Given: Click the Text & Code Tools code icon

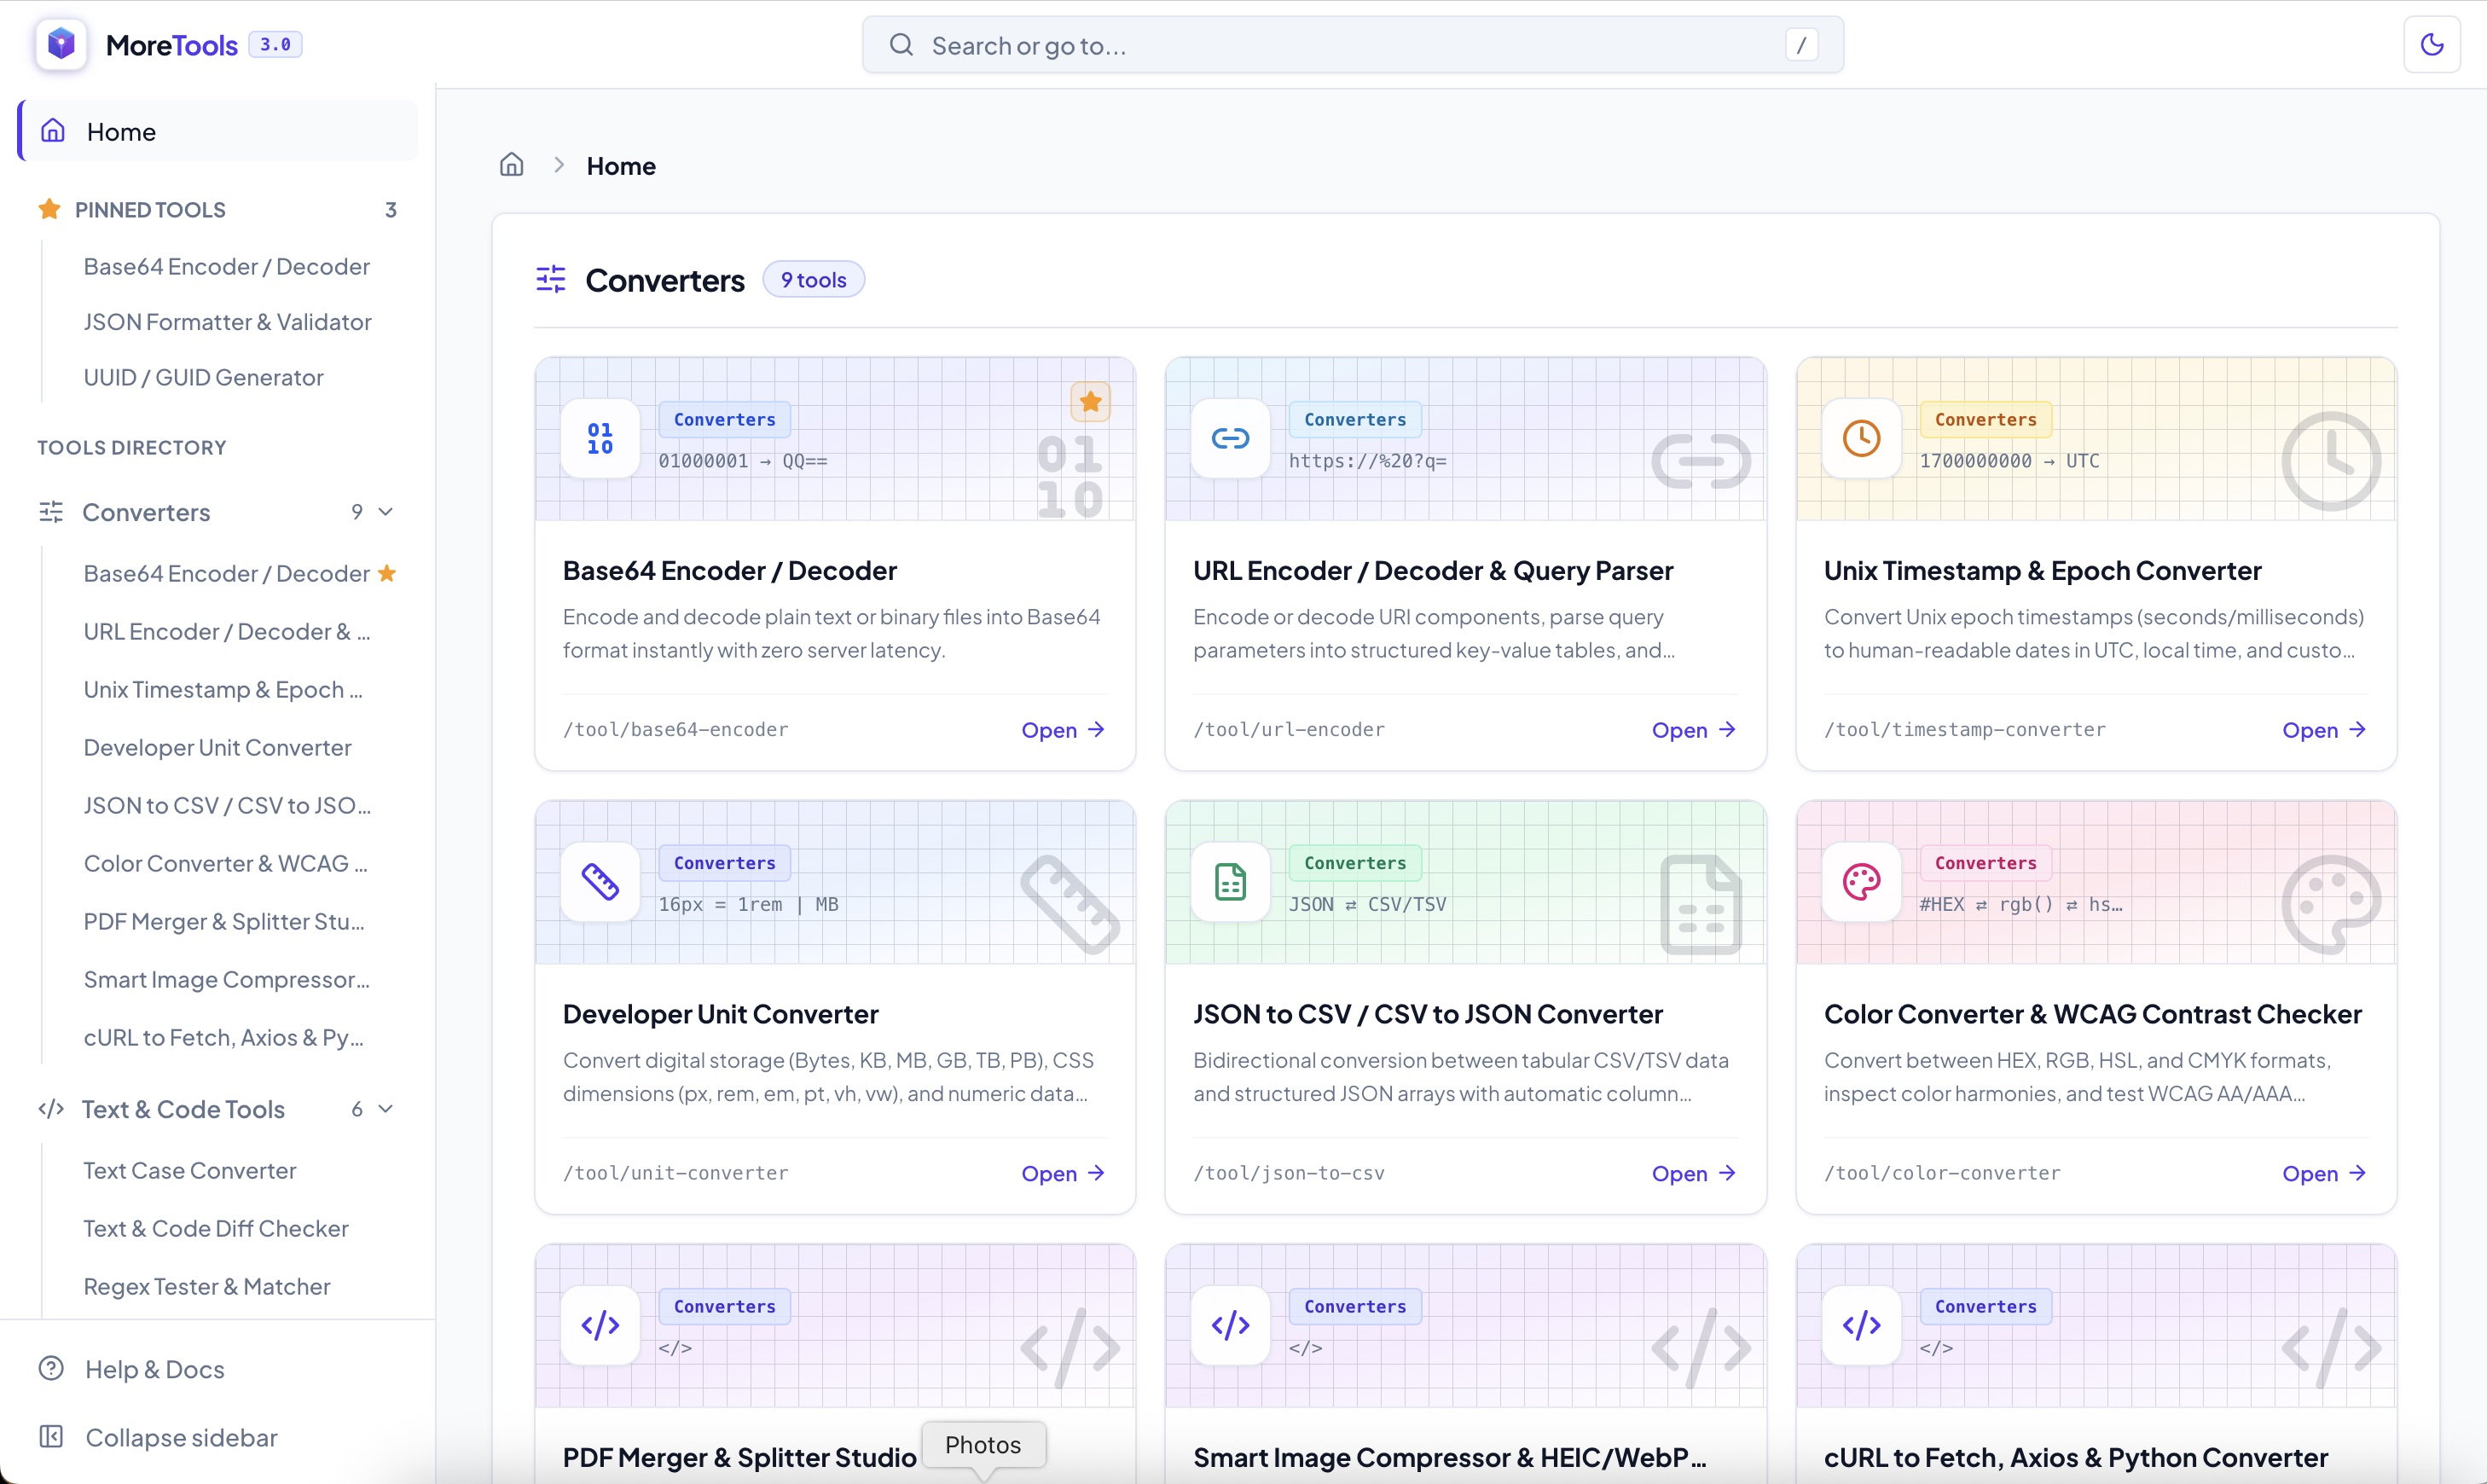Looking at the screenshot, I should 51,1109.
